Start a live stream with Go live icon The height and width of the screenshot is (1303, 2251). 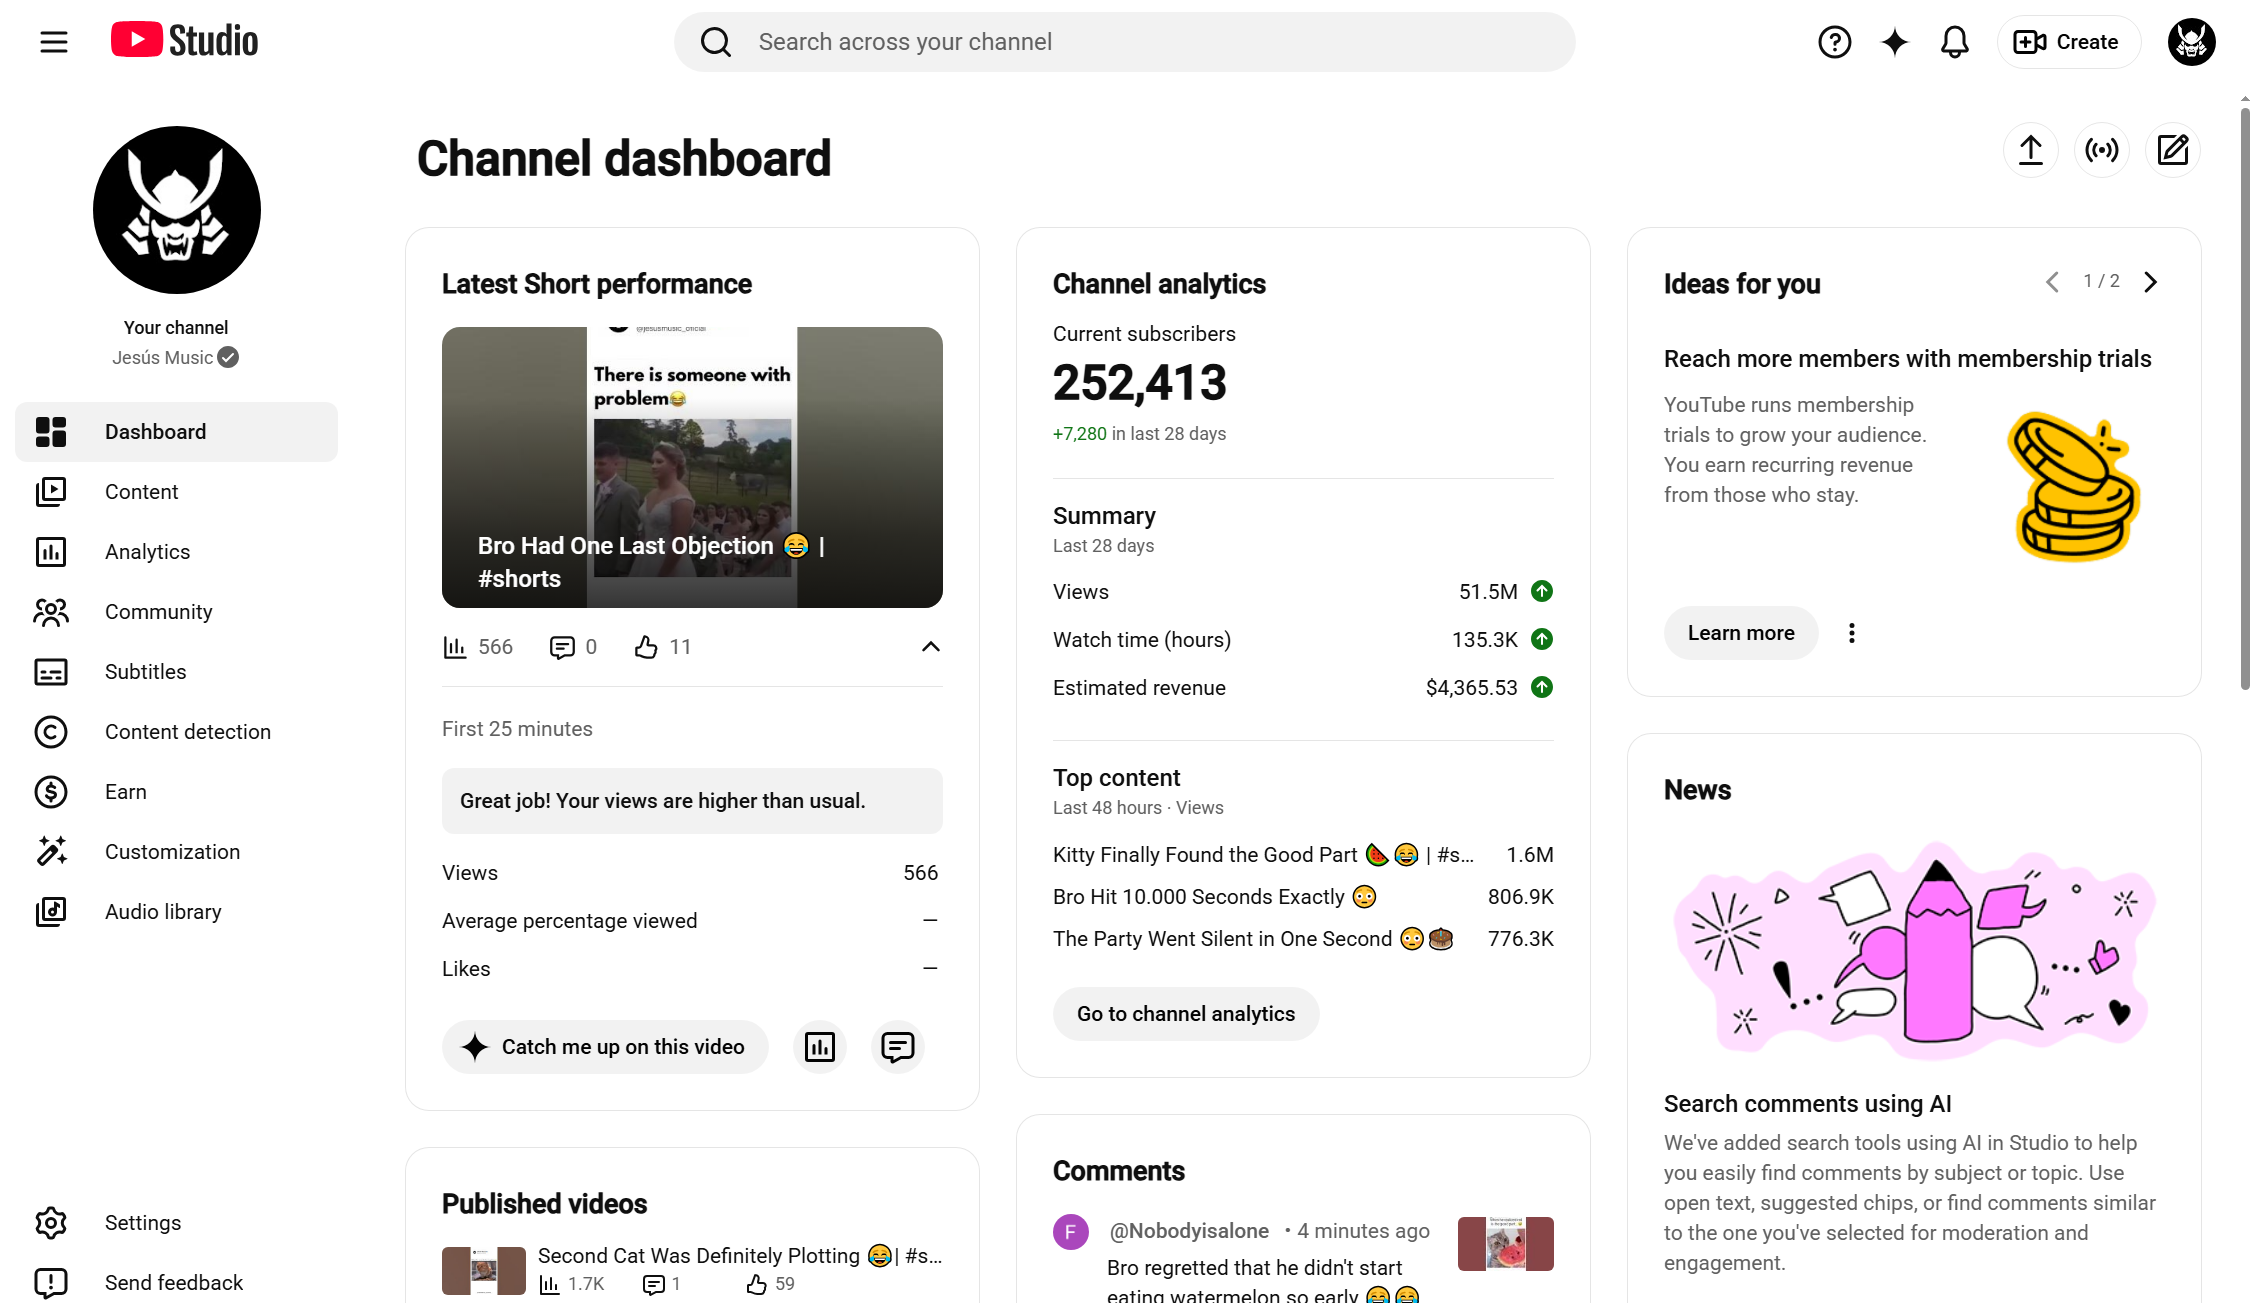tap(2101, 150)
